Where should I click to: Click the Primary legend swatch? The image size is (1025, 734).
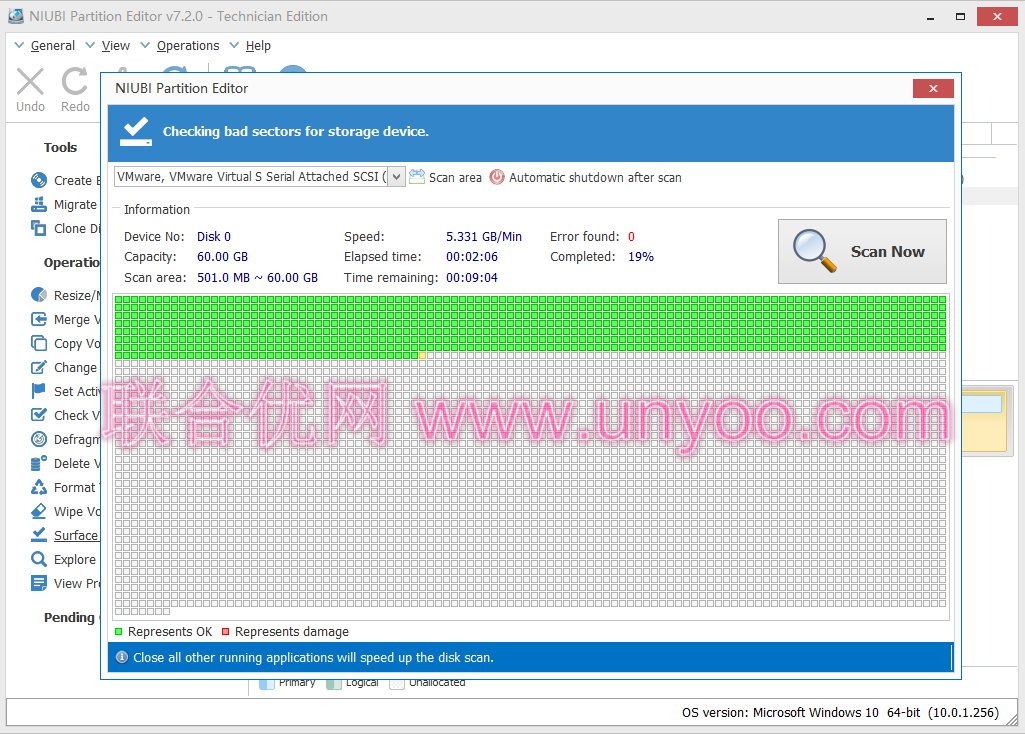coord(267,684)
